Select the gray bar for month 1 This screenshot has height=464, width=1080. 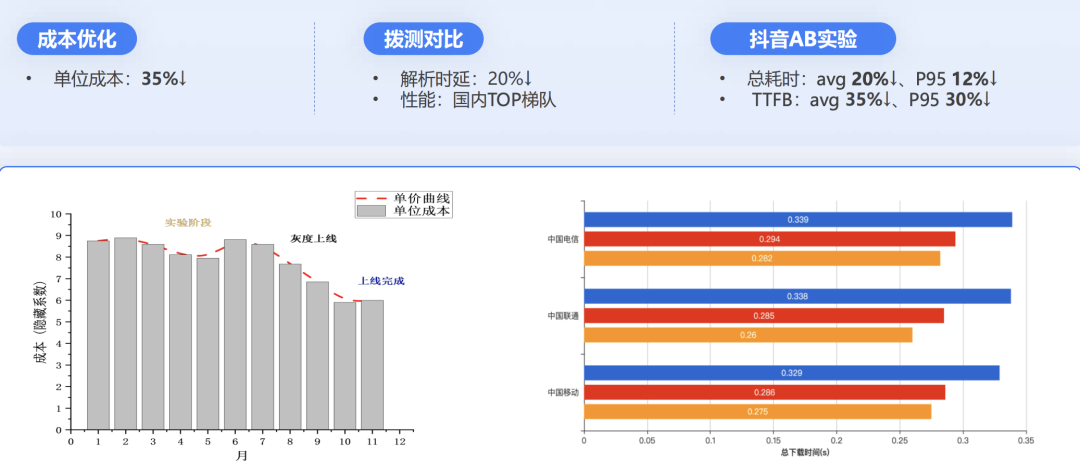tap(98, 335)
